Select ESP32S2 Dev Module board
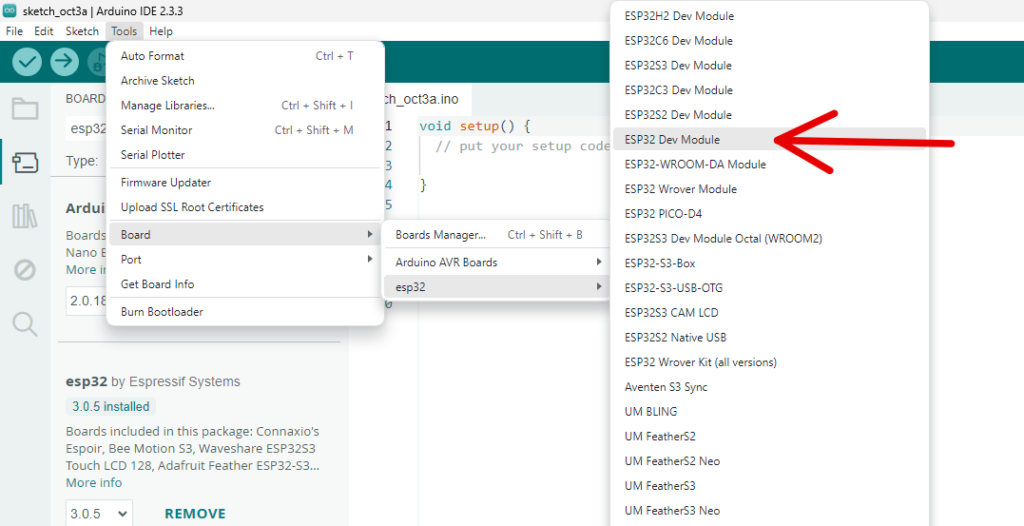This screenshot has height=526, width=1024. pyautogui.click(x=769, y=115)
